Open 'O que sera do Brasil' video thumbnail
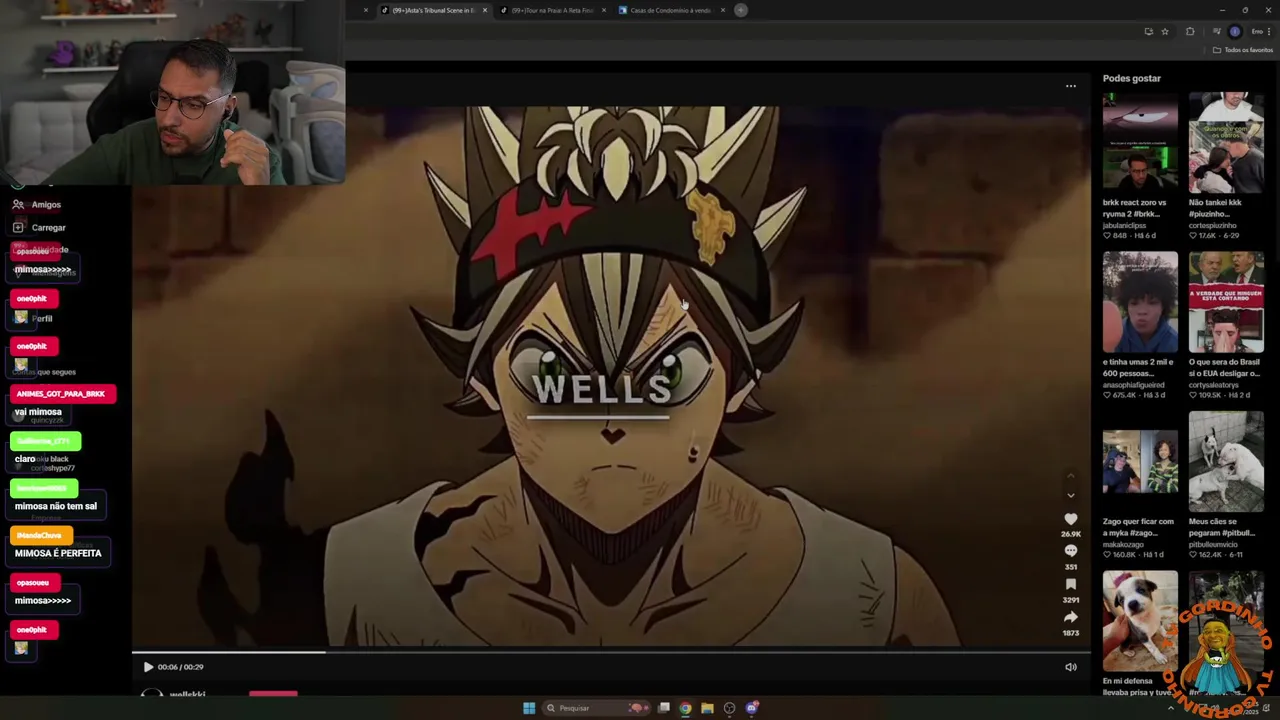1280x720 pixels. pyautogui.click(x=1226, y=302)
